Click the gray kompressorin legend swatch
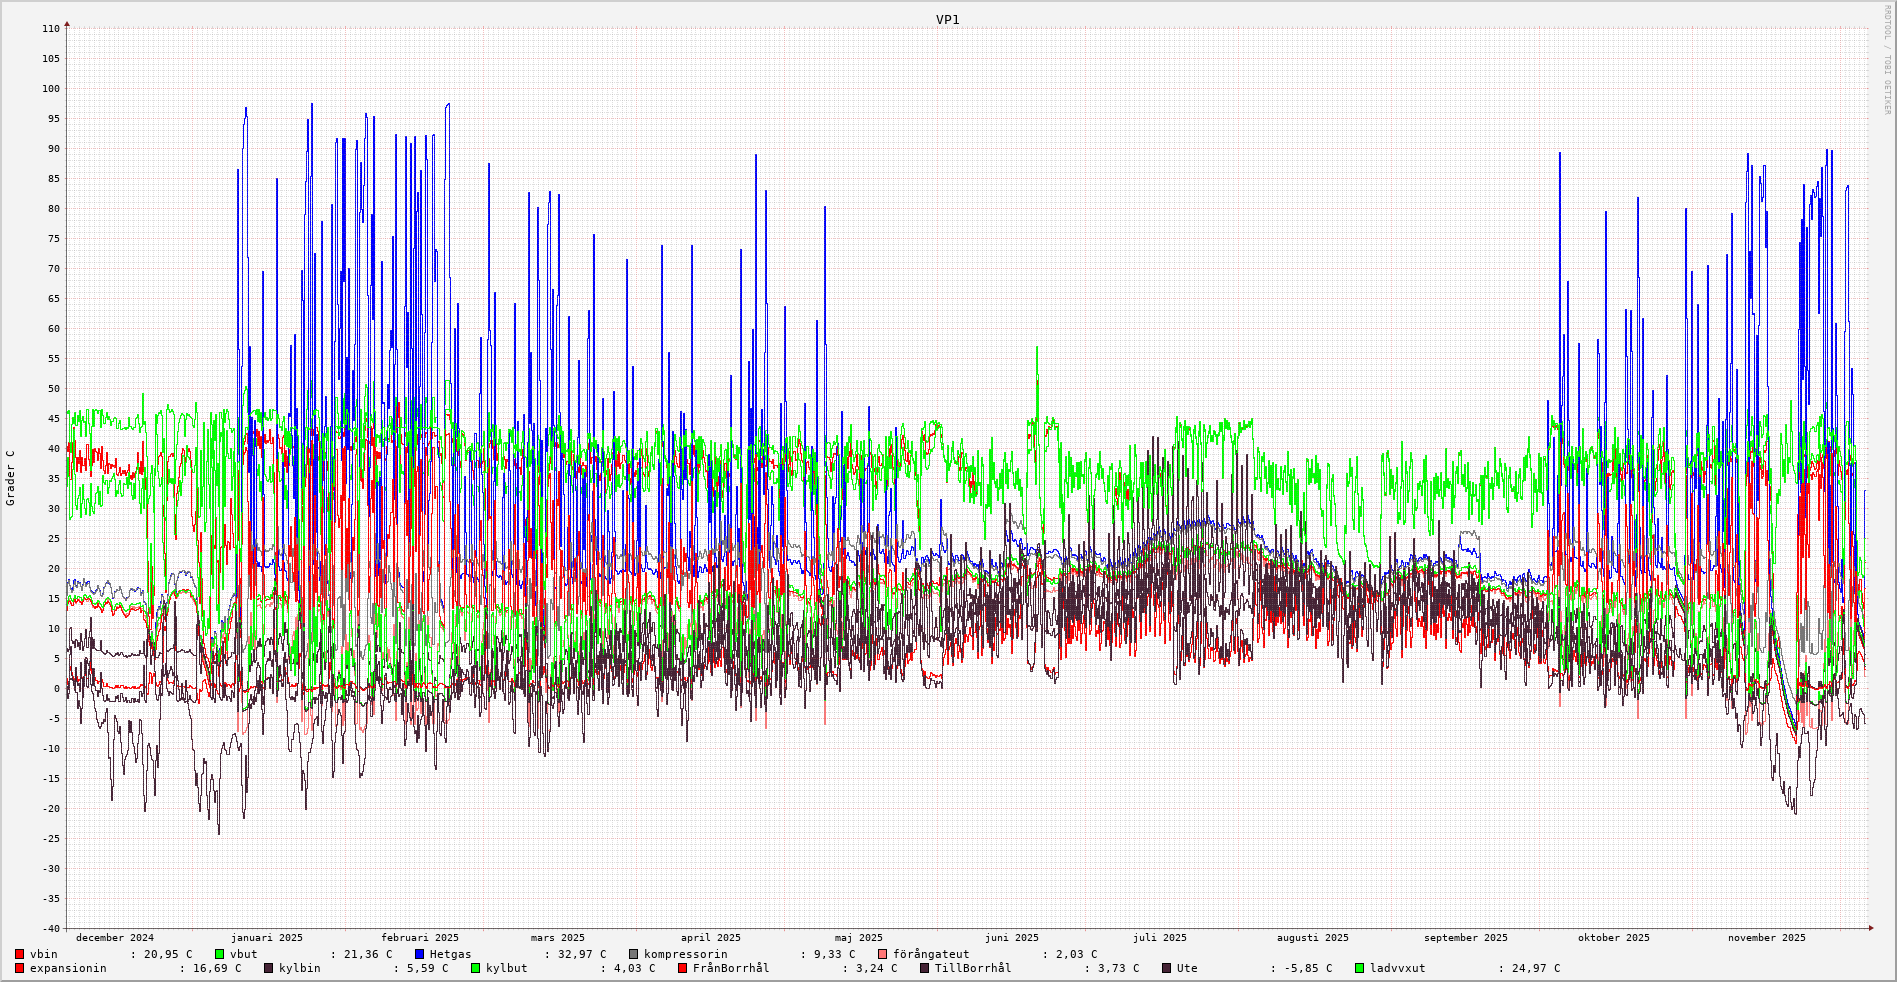Screen dimensions: 1897x982 (633, 954)
